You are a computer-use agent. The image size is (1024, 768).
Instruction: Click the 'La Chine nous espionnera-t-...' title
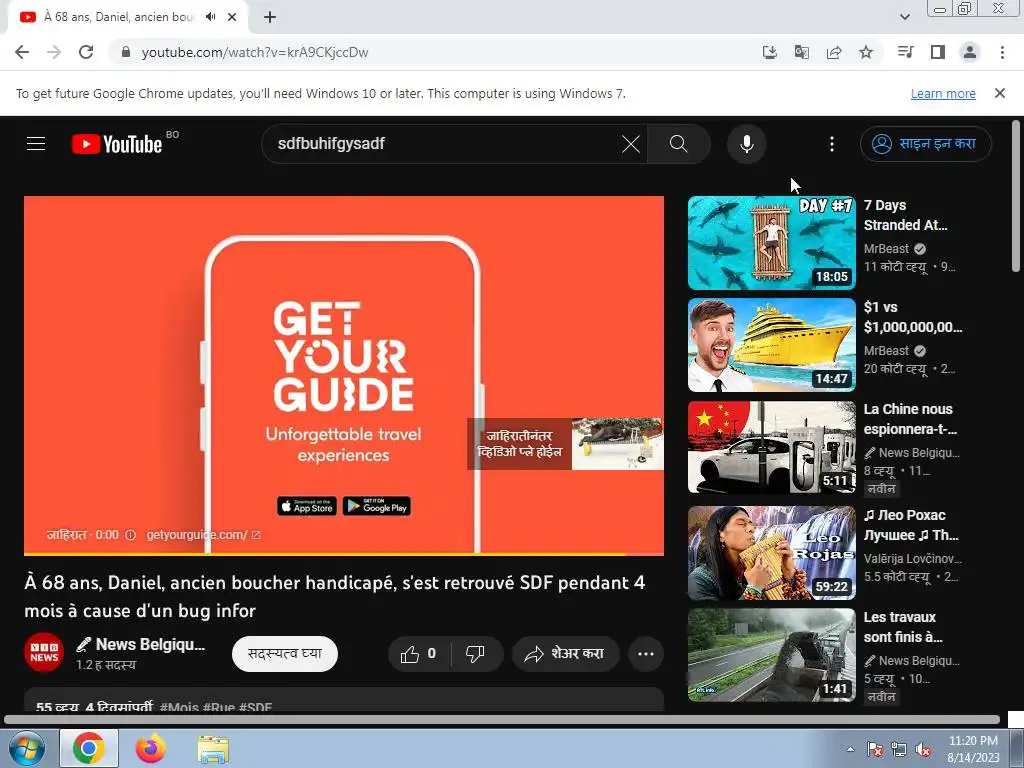910,419
